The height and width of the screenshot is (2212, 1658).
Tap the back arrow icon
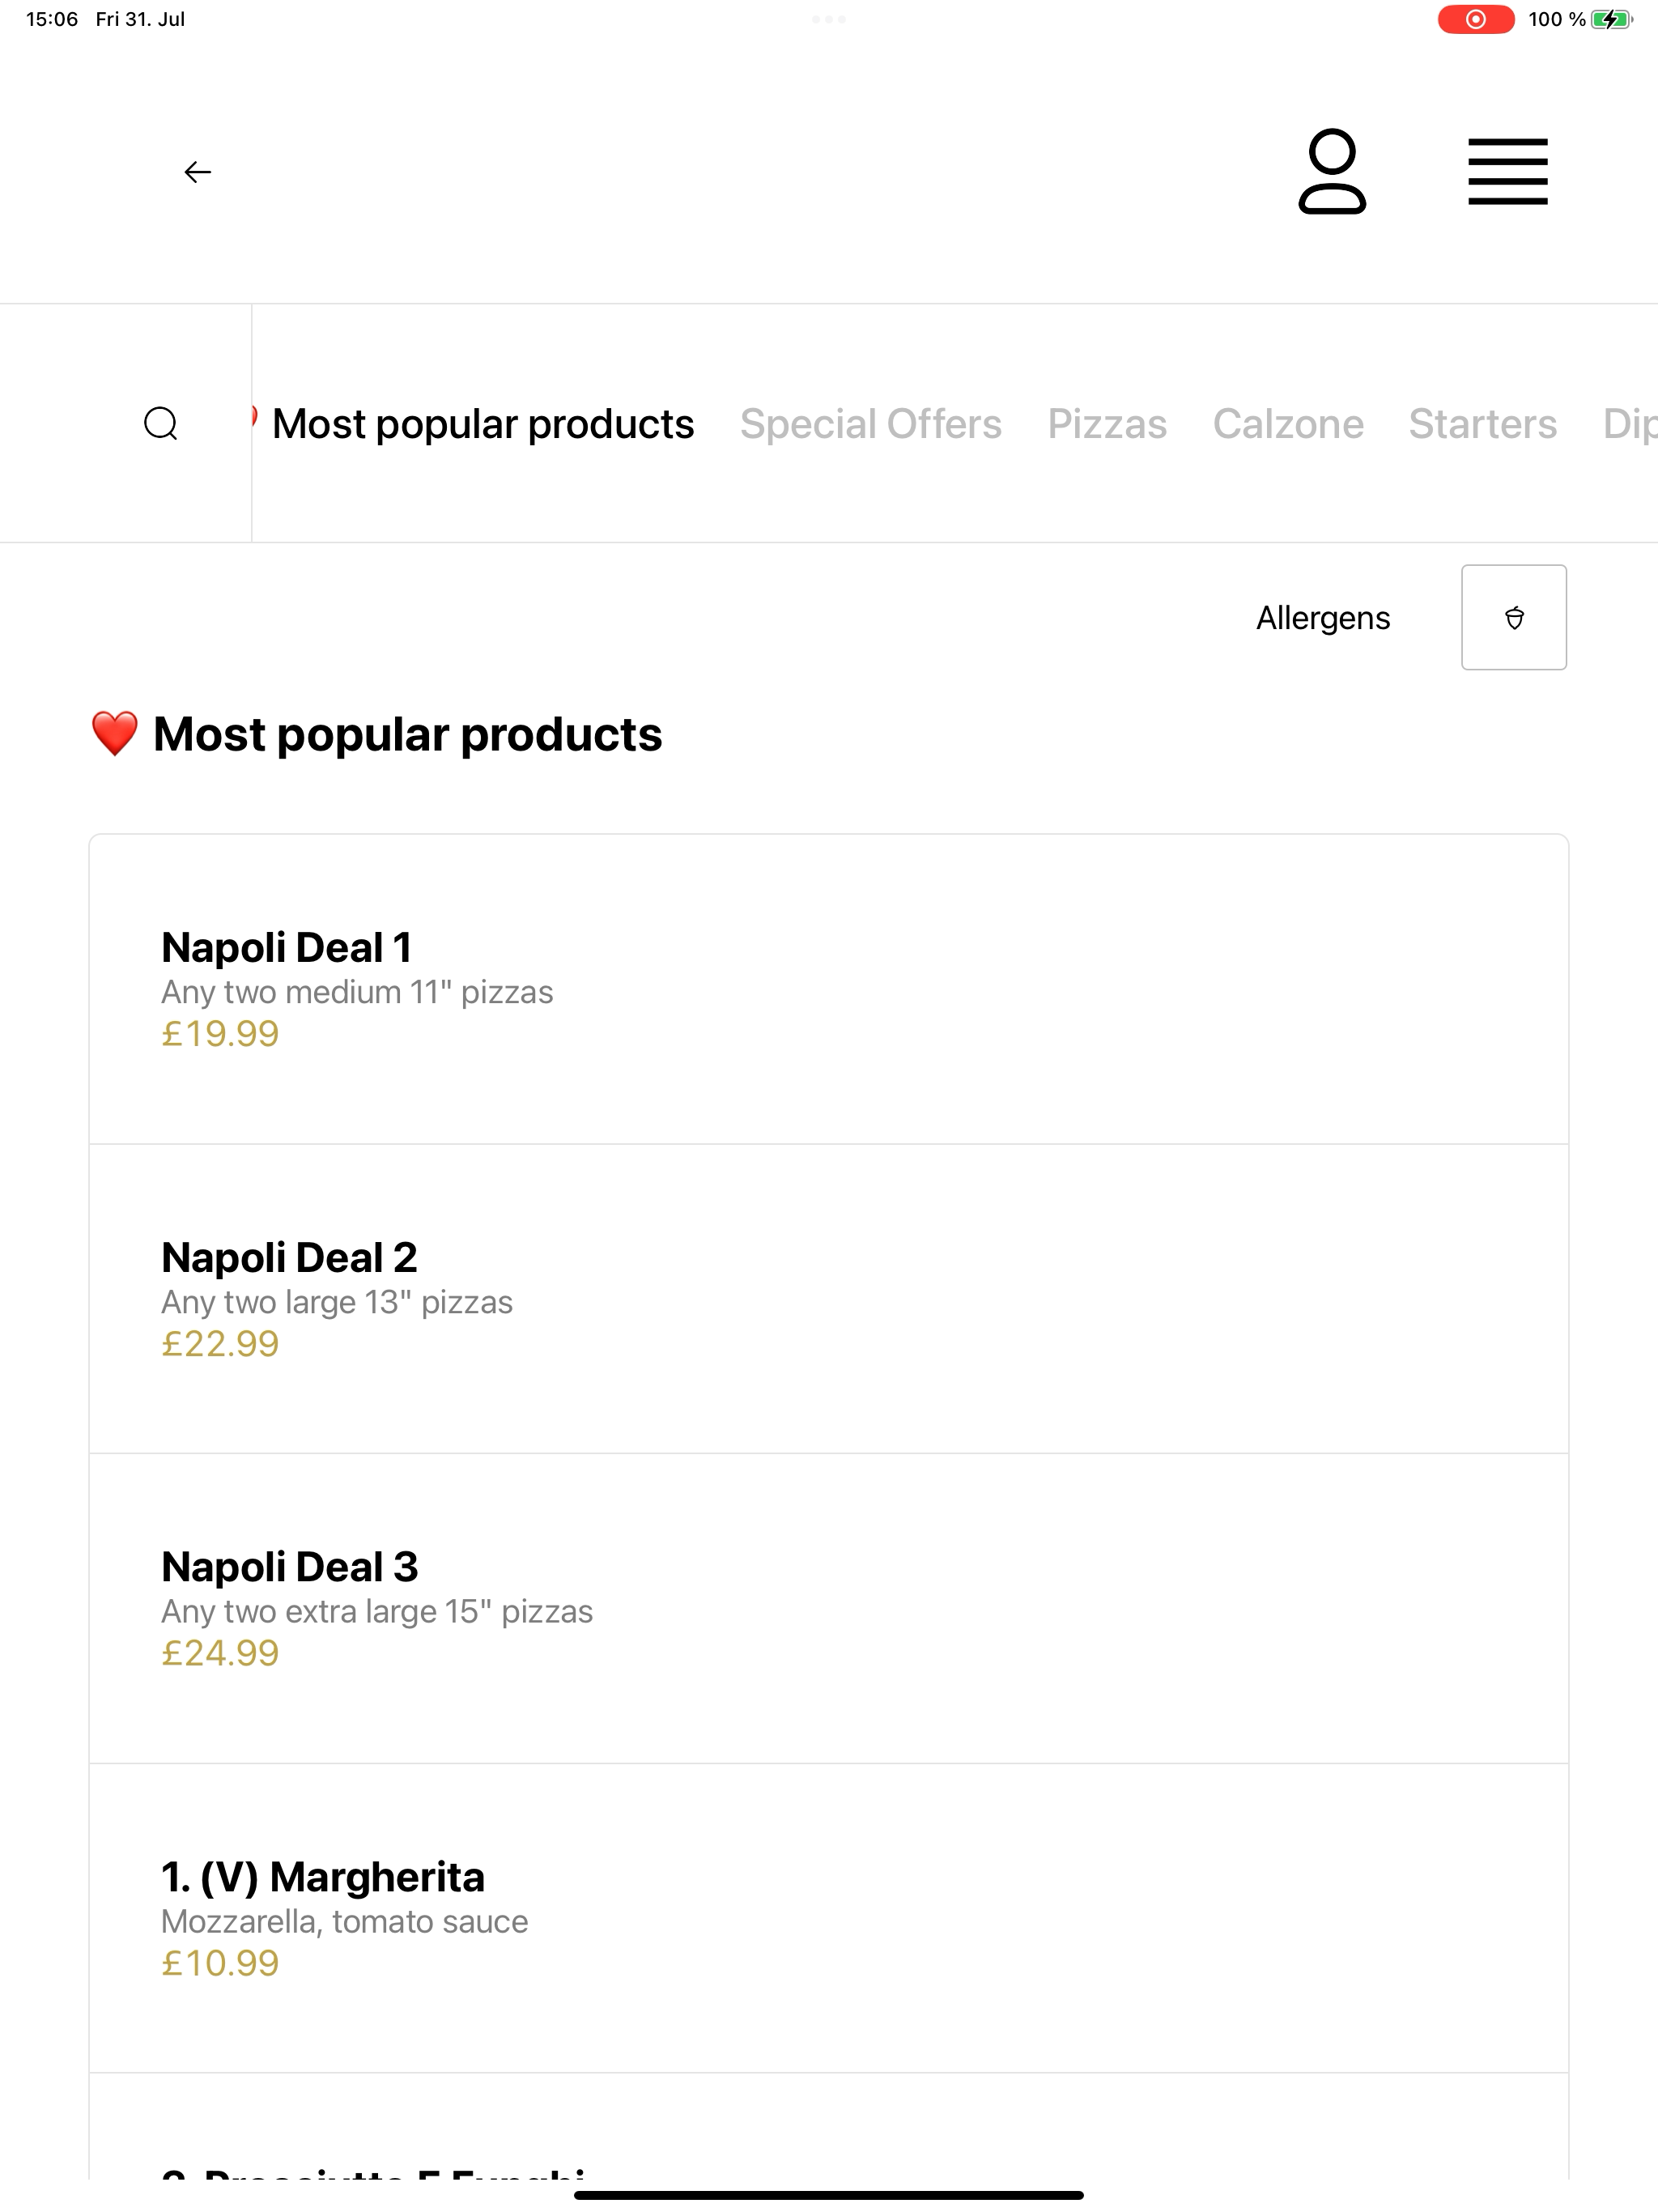tap(198, 172)
